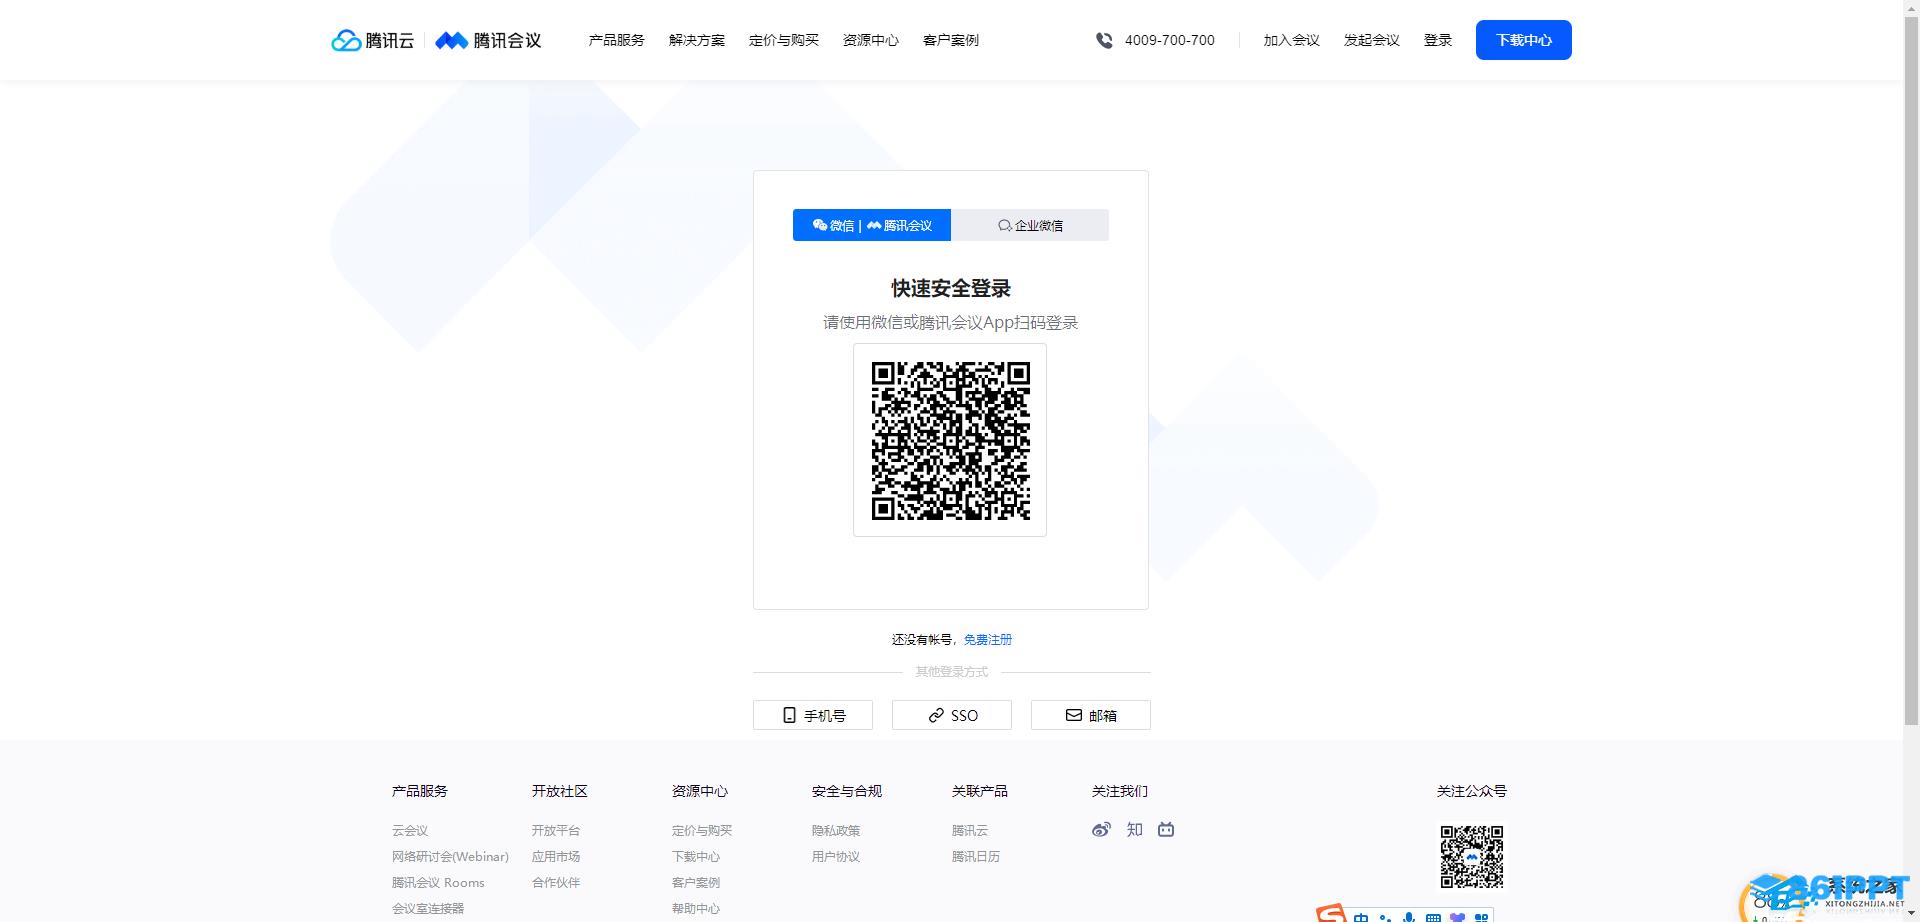The width and height of the screenshot is (1920, 922).
Task: Click footer heading 关注我们
Action: pos(1120,791)
